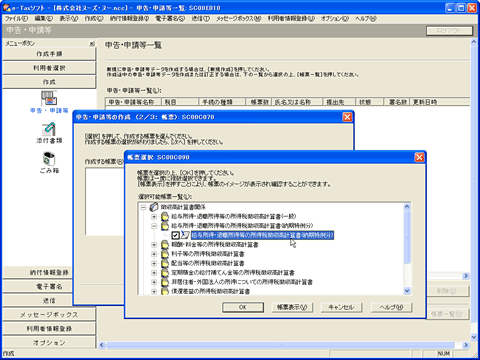Click the form tree scroll-down arrow
Image resolution: width=480 pixels, height=360 pixels.
[407, 291]
